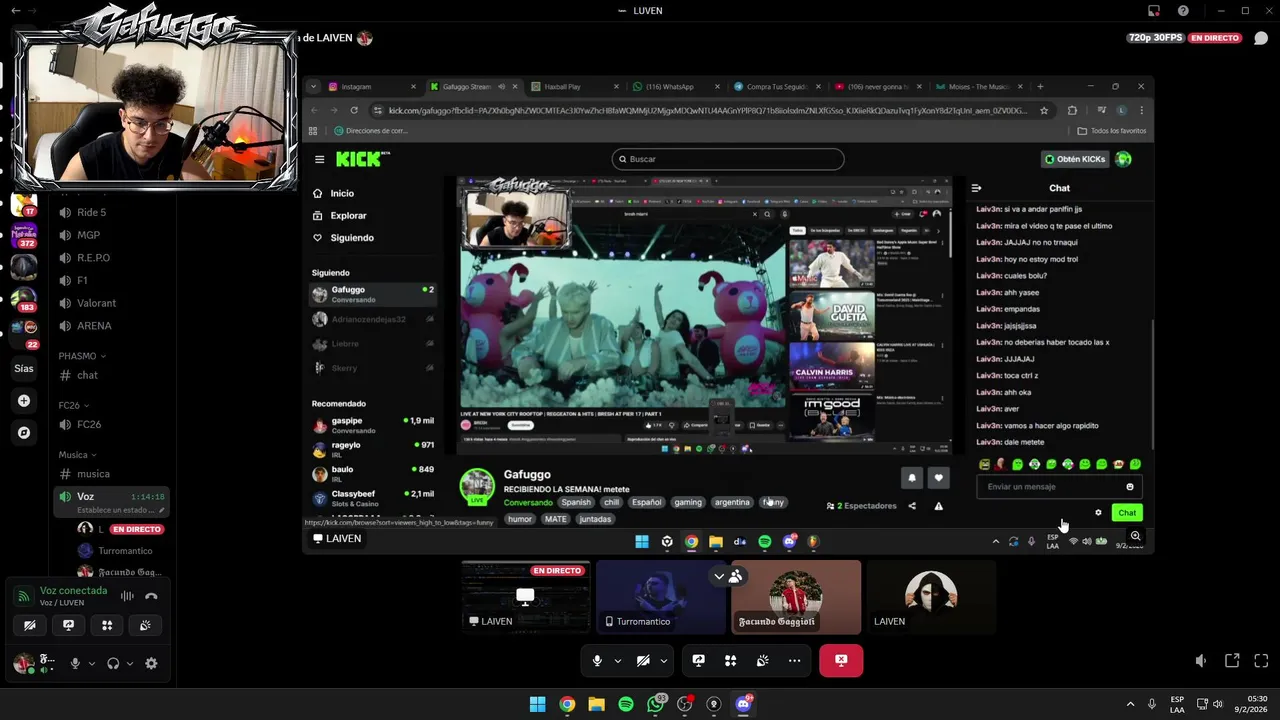Open soundboard in the call control bar

coord(763,661)
